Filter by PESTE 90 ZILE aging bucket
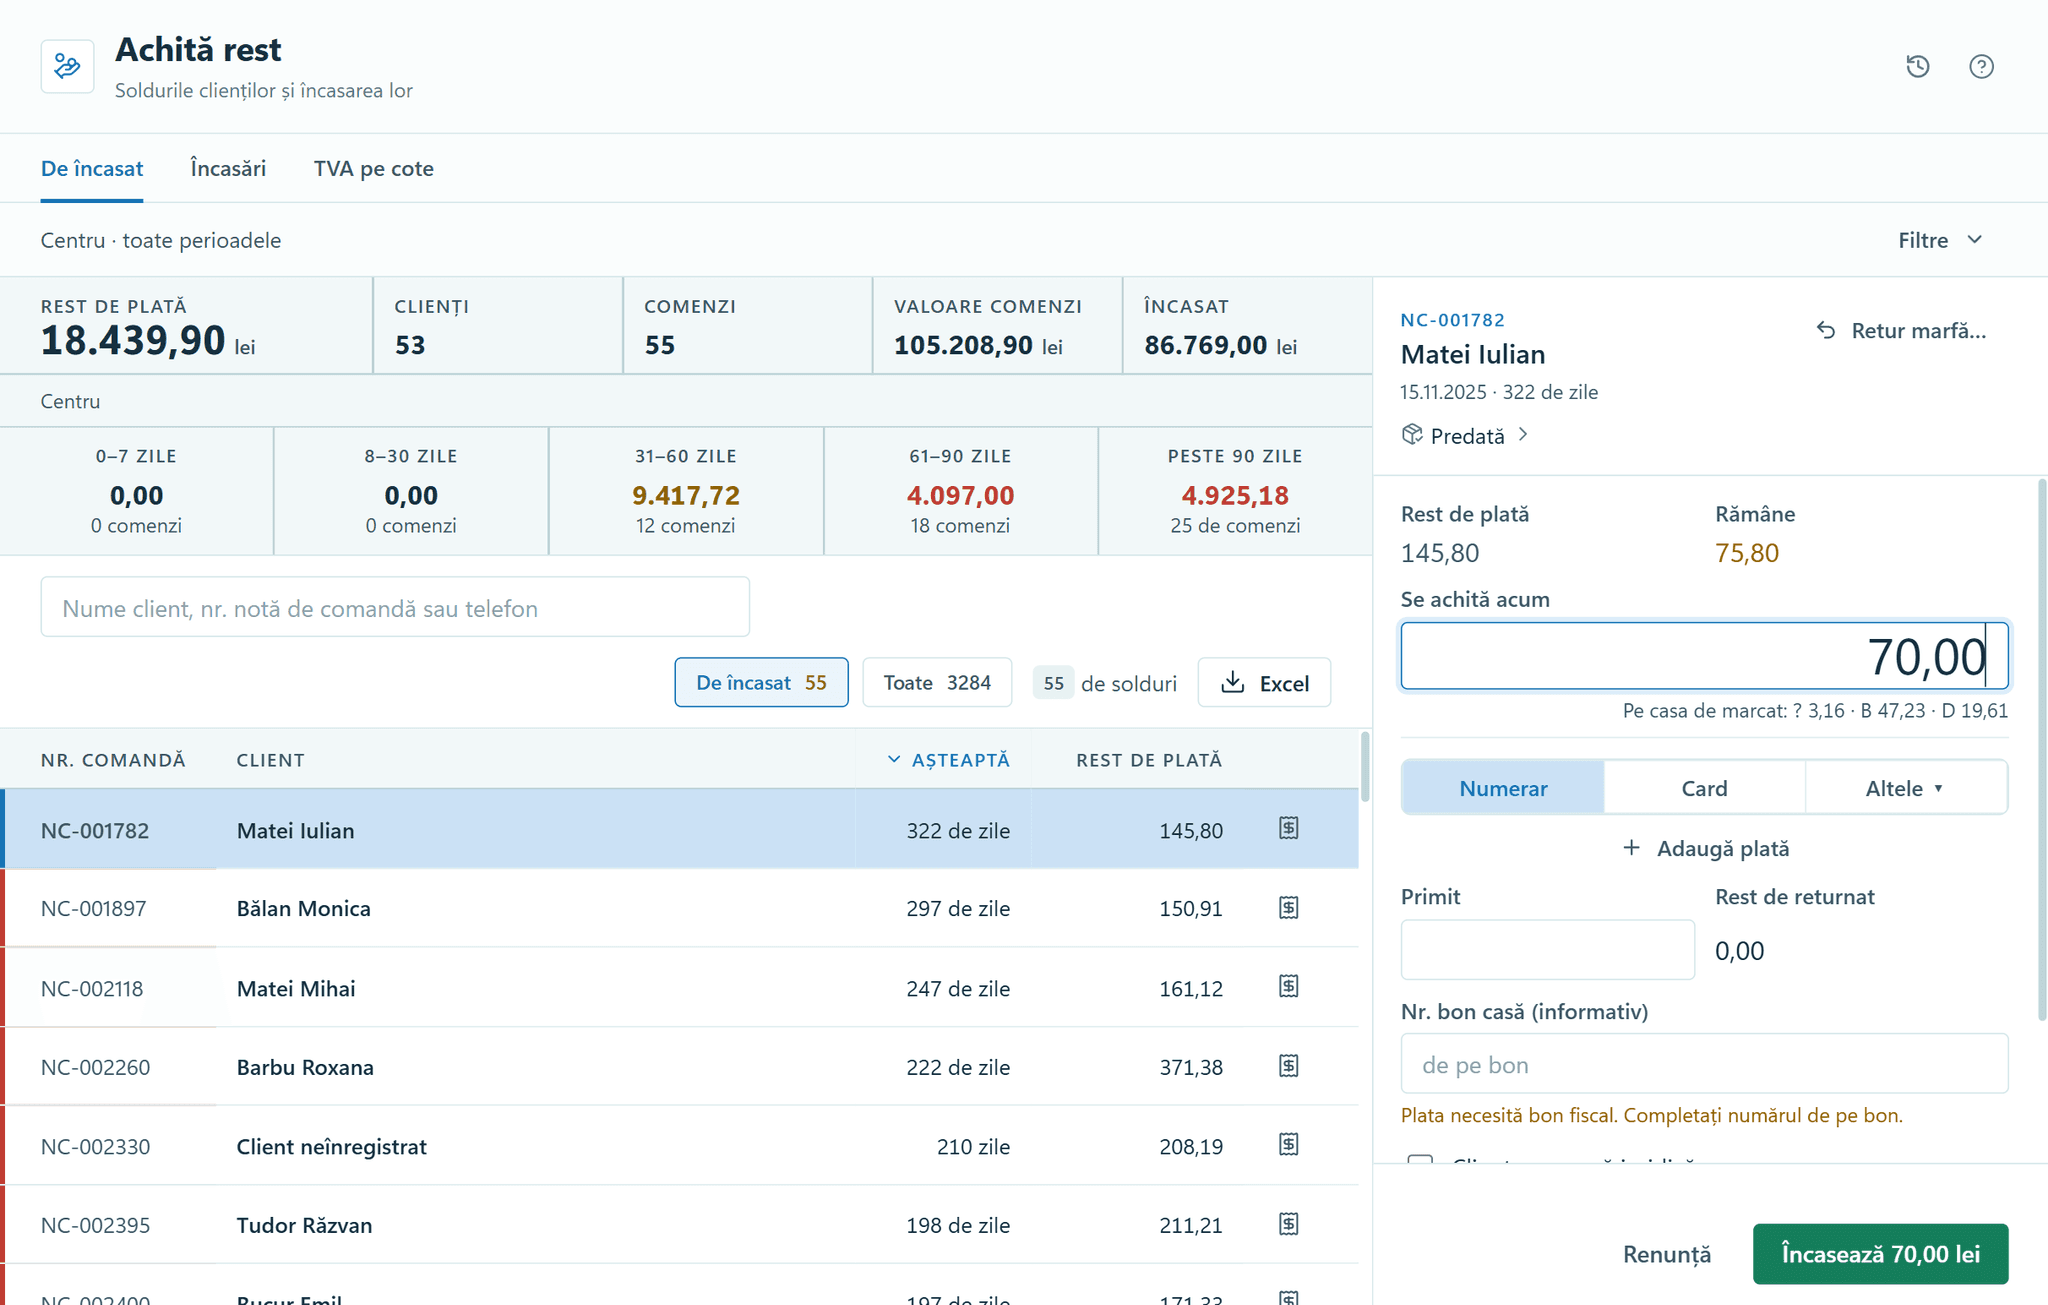This screenshot has width=2048, height=1305. 1235,491
